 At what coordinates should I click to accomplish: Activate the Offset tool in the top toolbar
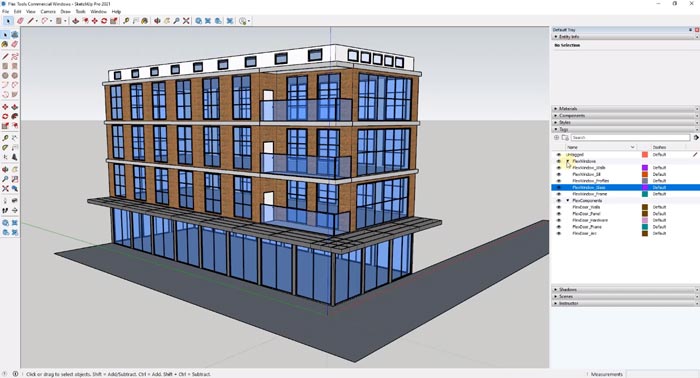coord(85,21)
